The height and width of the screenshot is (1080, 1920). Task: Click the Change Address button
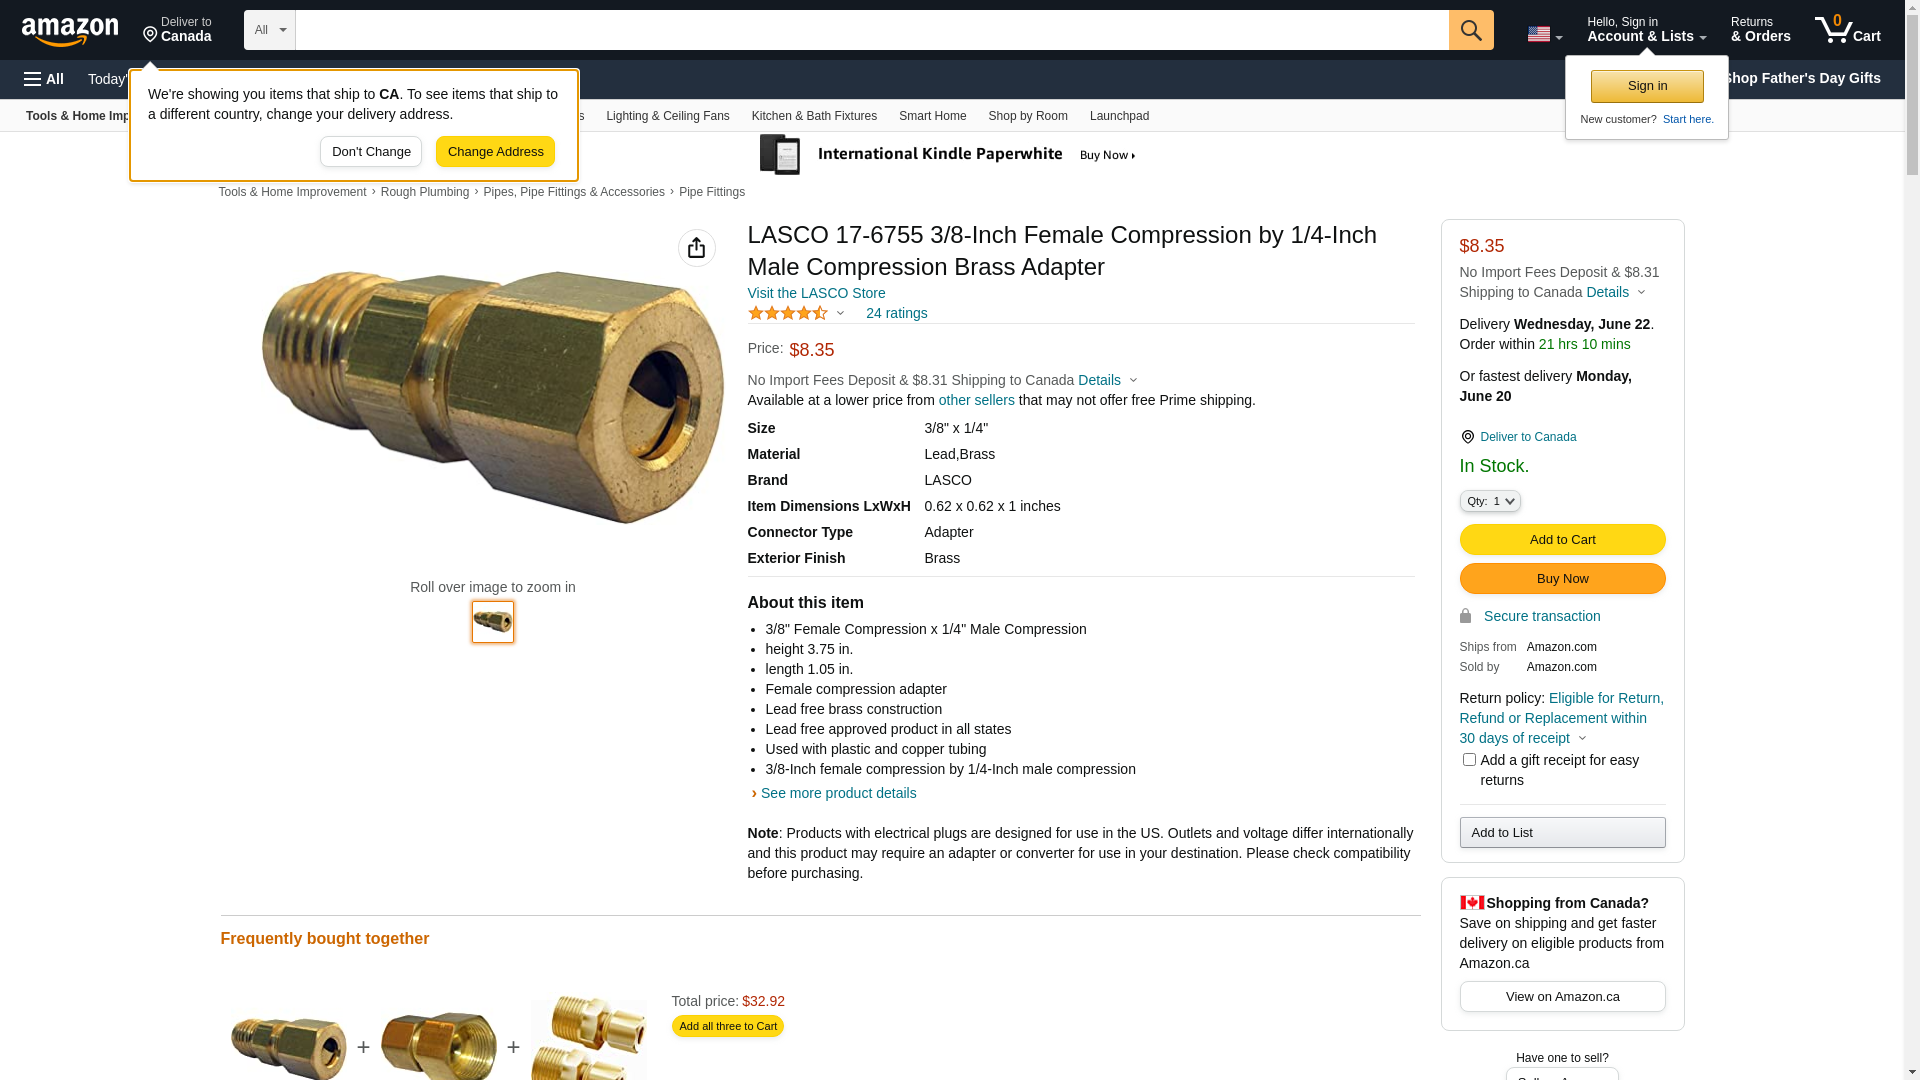pyautogui.click(x=495, y=152)
